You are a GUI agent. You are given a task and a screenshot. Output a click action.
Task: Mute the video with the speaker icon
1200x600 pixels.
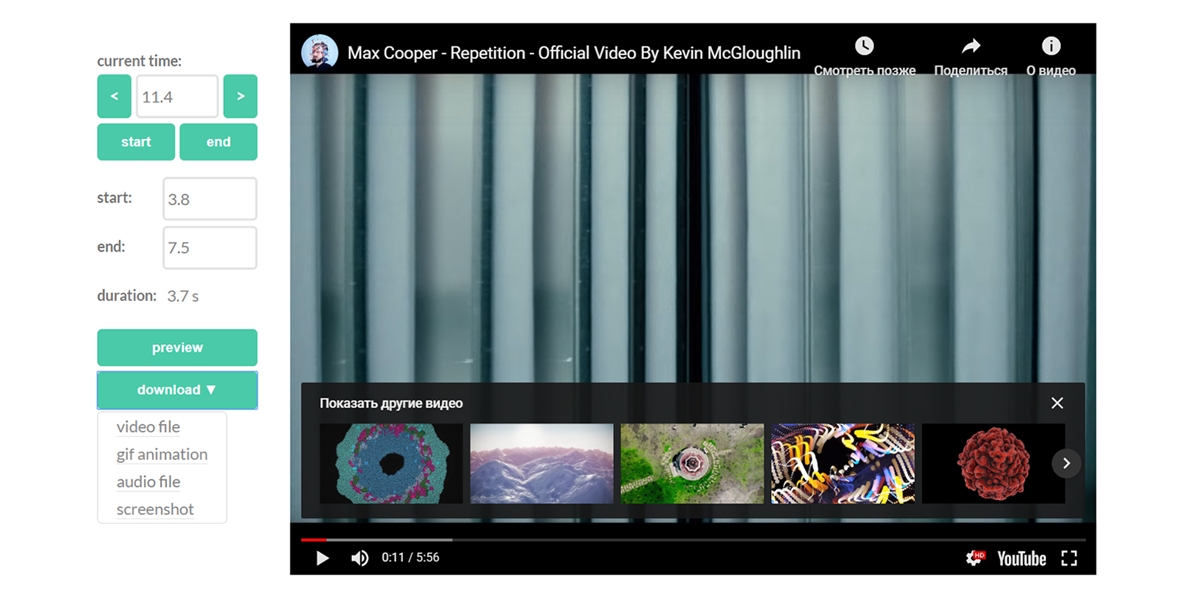pos(359,558)
